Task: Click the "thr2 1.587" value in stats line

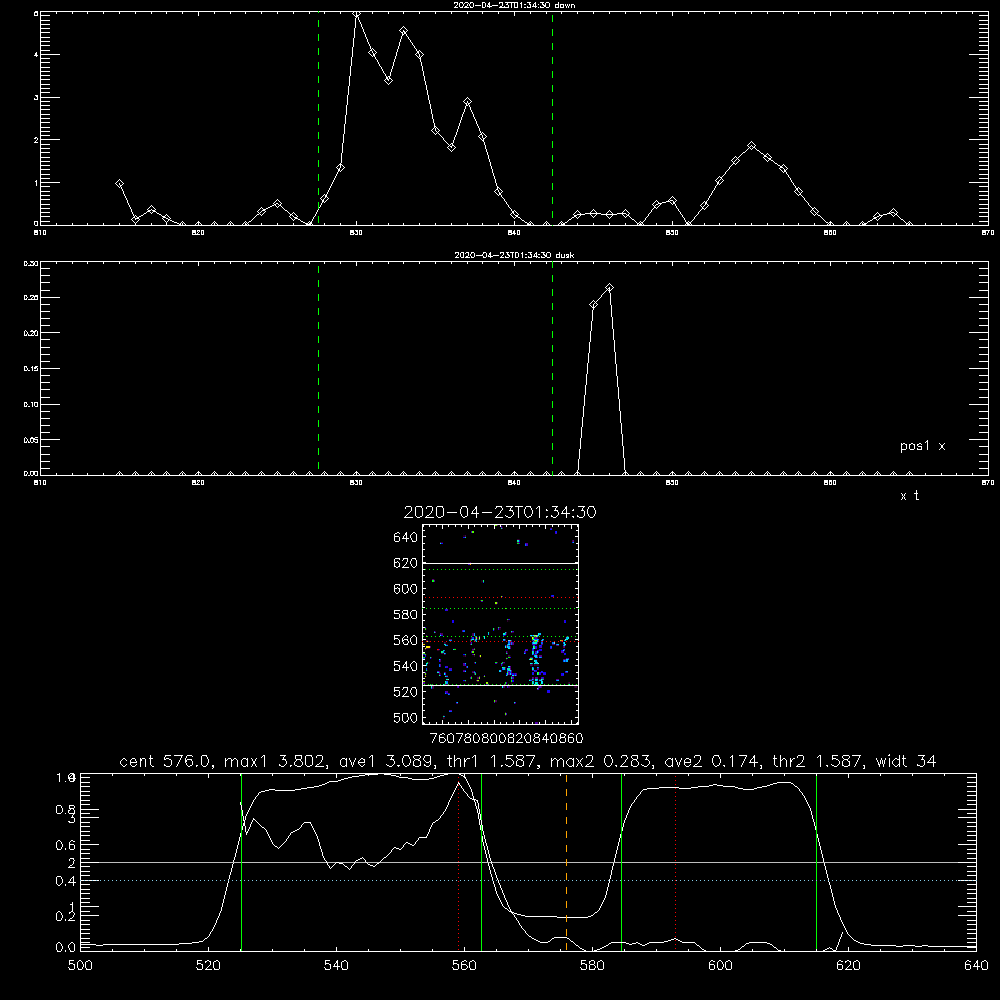Action: click(818, 761)
